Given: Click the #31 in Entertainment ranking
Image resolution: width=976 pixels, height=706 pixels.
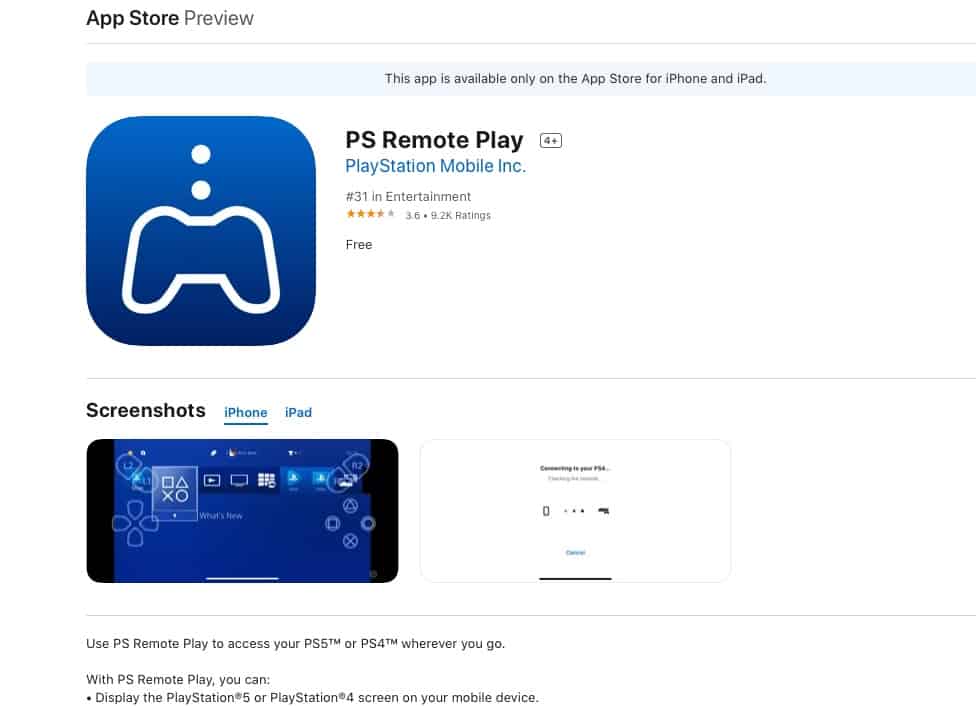Looking at the screenshot, I should (408, 197).
